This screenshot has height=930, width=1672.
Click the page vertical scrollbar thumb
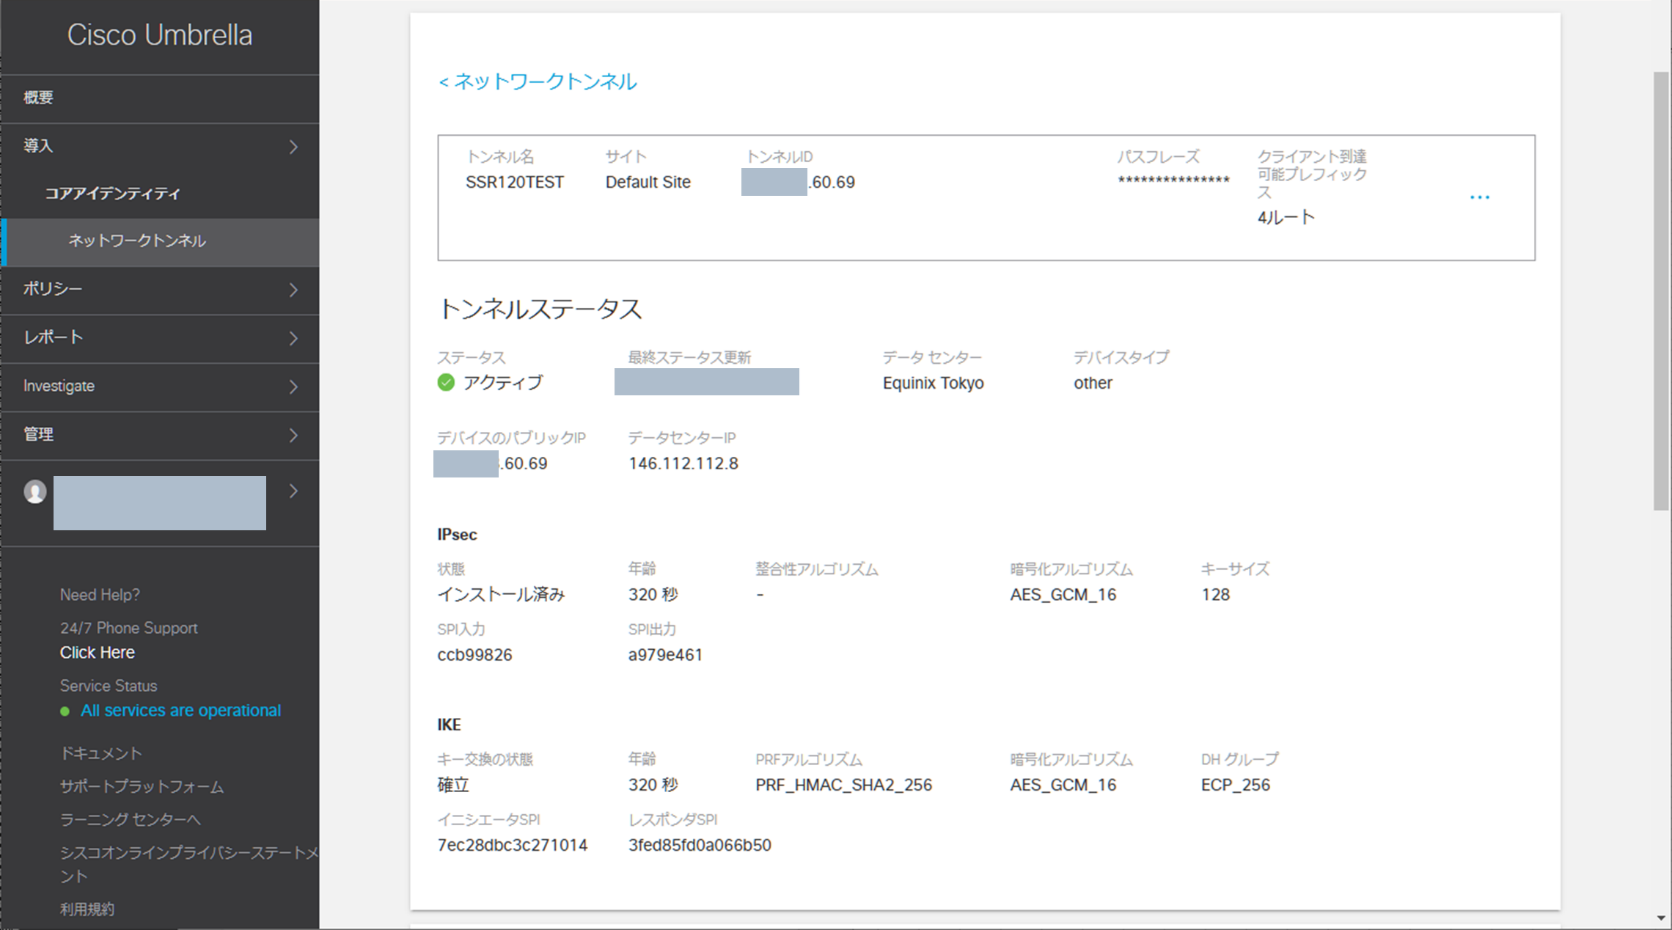[1661, 291]
